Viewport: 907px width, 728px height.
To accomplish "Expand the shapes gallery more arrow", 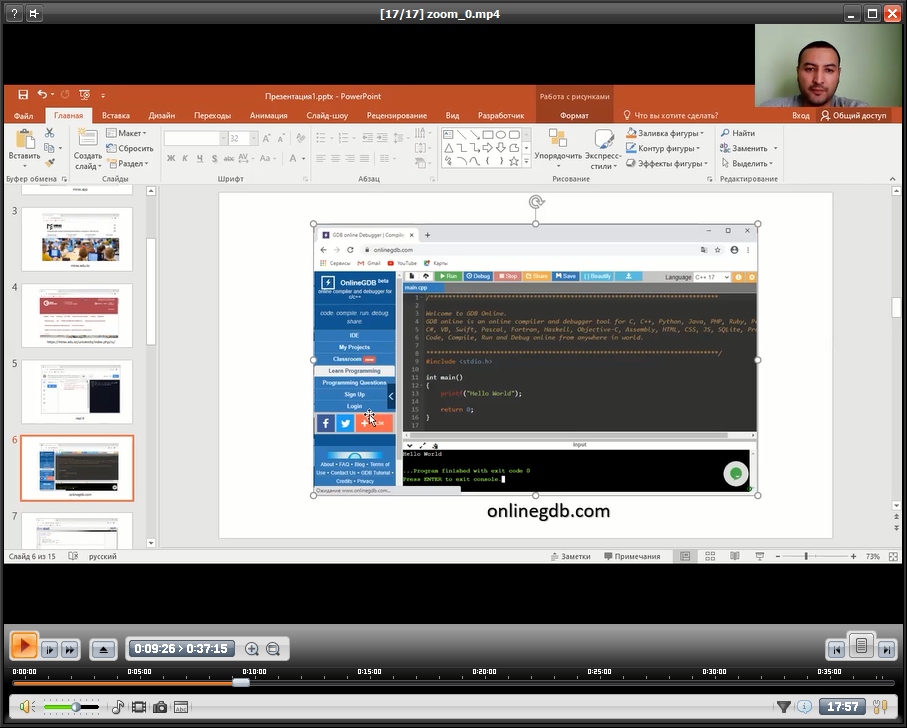I will tap(526, 162).
